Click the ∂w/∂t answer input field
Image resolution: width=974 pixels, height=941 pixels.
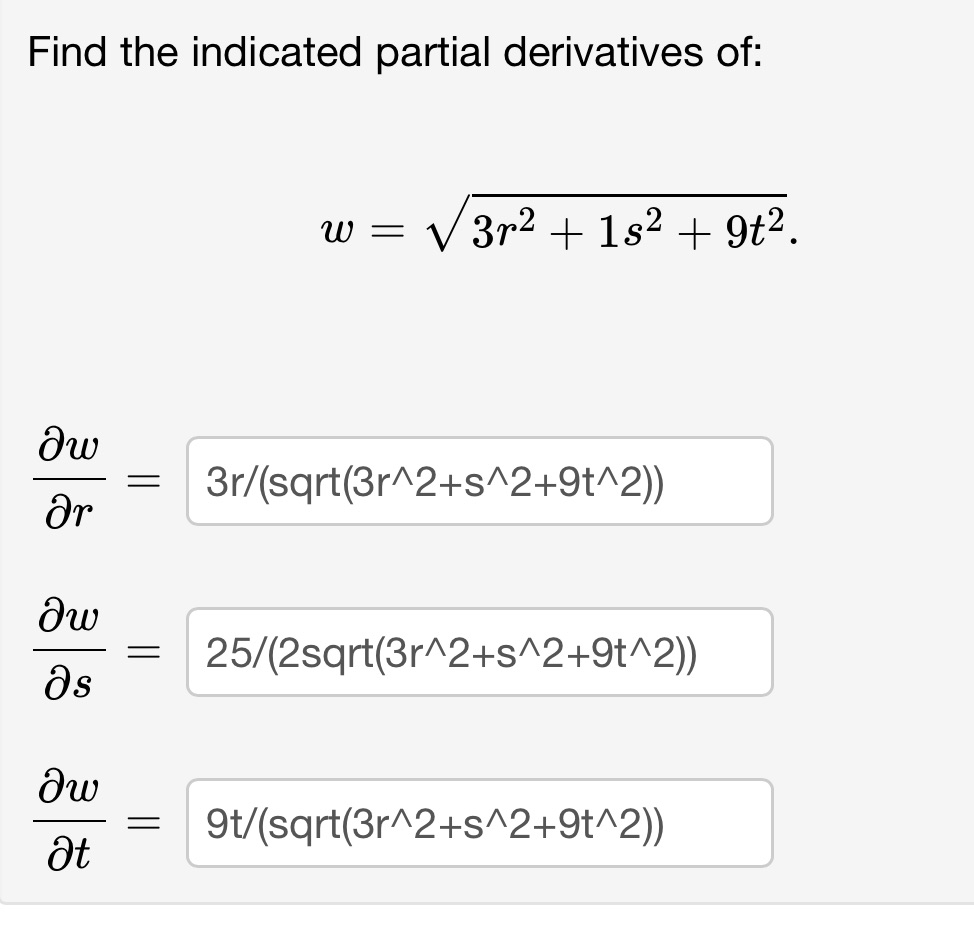tap(479, 822)
